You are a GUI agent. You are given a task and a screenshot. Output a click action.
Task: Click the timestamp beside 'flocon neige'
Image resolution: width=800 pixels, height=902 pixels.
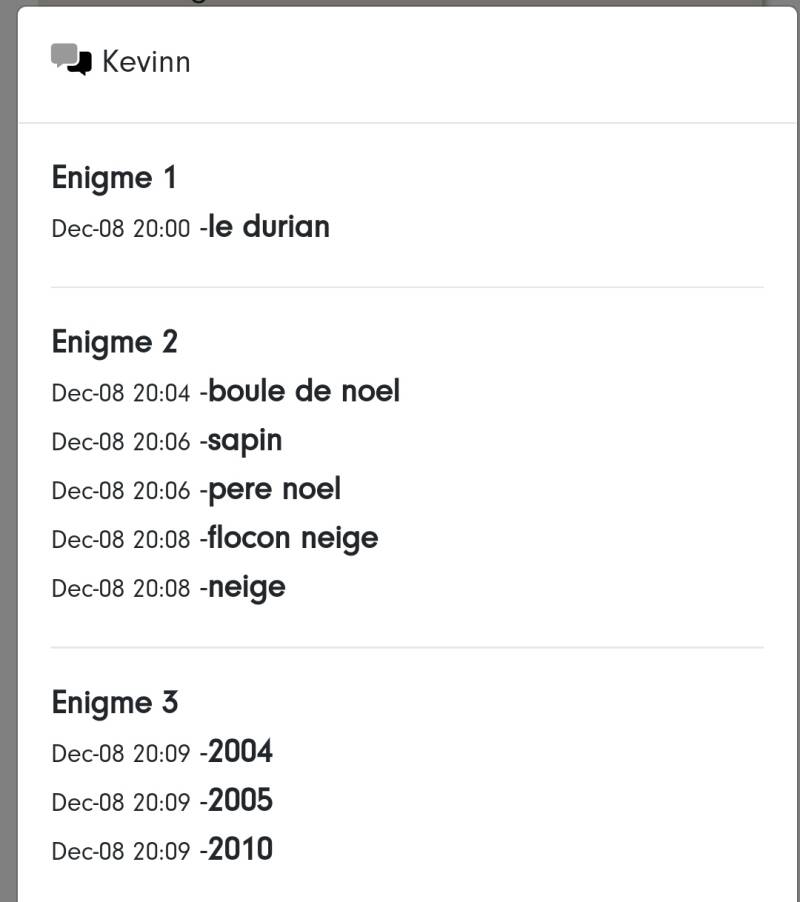point(120,540)
